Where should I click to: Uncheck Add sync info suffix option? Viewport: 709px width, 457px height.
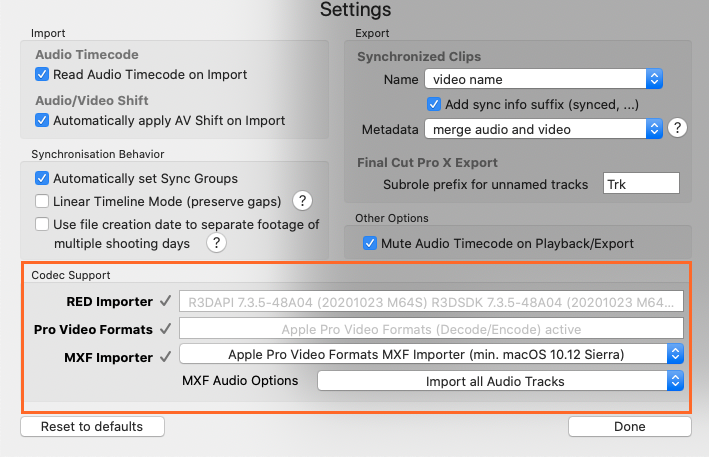tap(435, 103)
